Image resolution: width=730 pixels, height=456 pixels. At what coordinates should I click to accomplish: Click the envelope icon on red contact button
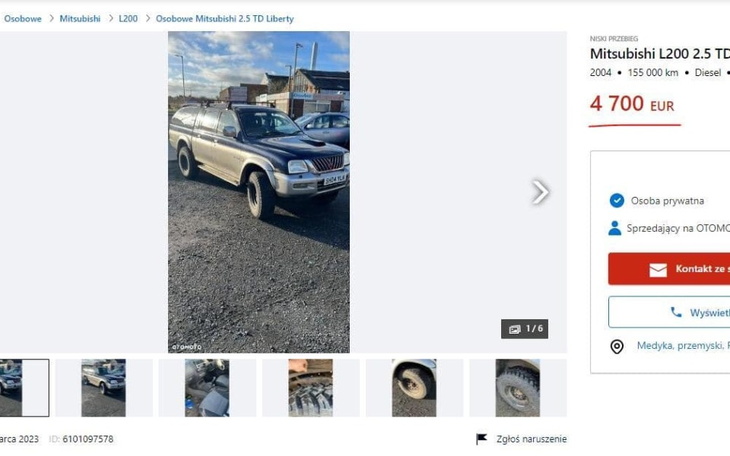pos(658,269)
